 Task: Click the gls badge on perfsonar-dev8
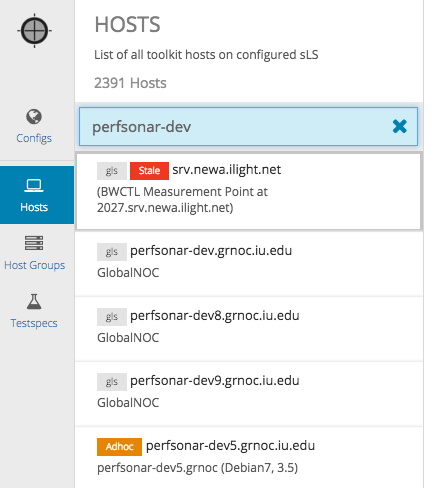[x=112, y=317]
